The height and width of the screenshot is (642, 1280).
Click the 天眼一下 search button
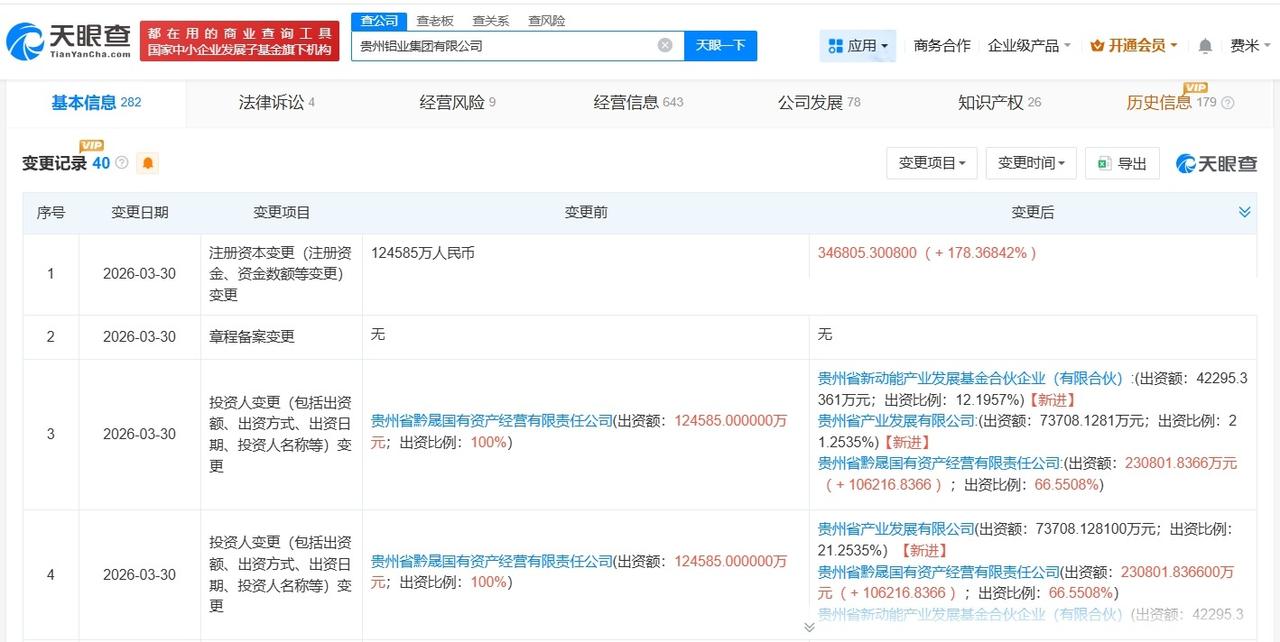(720, 46)
